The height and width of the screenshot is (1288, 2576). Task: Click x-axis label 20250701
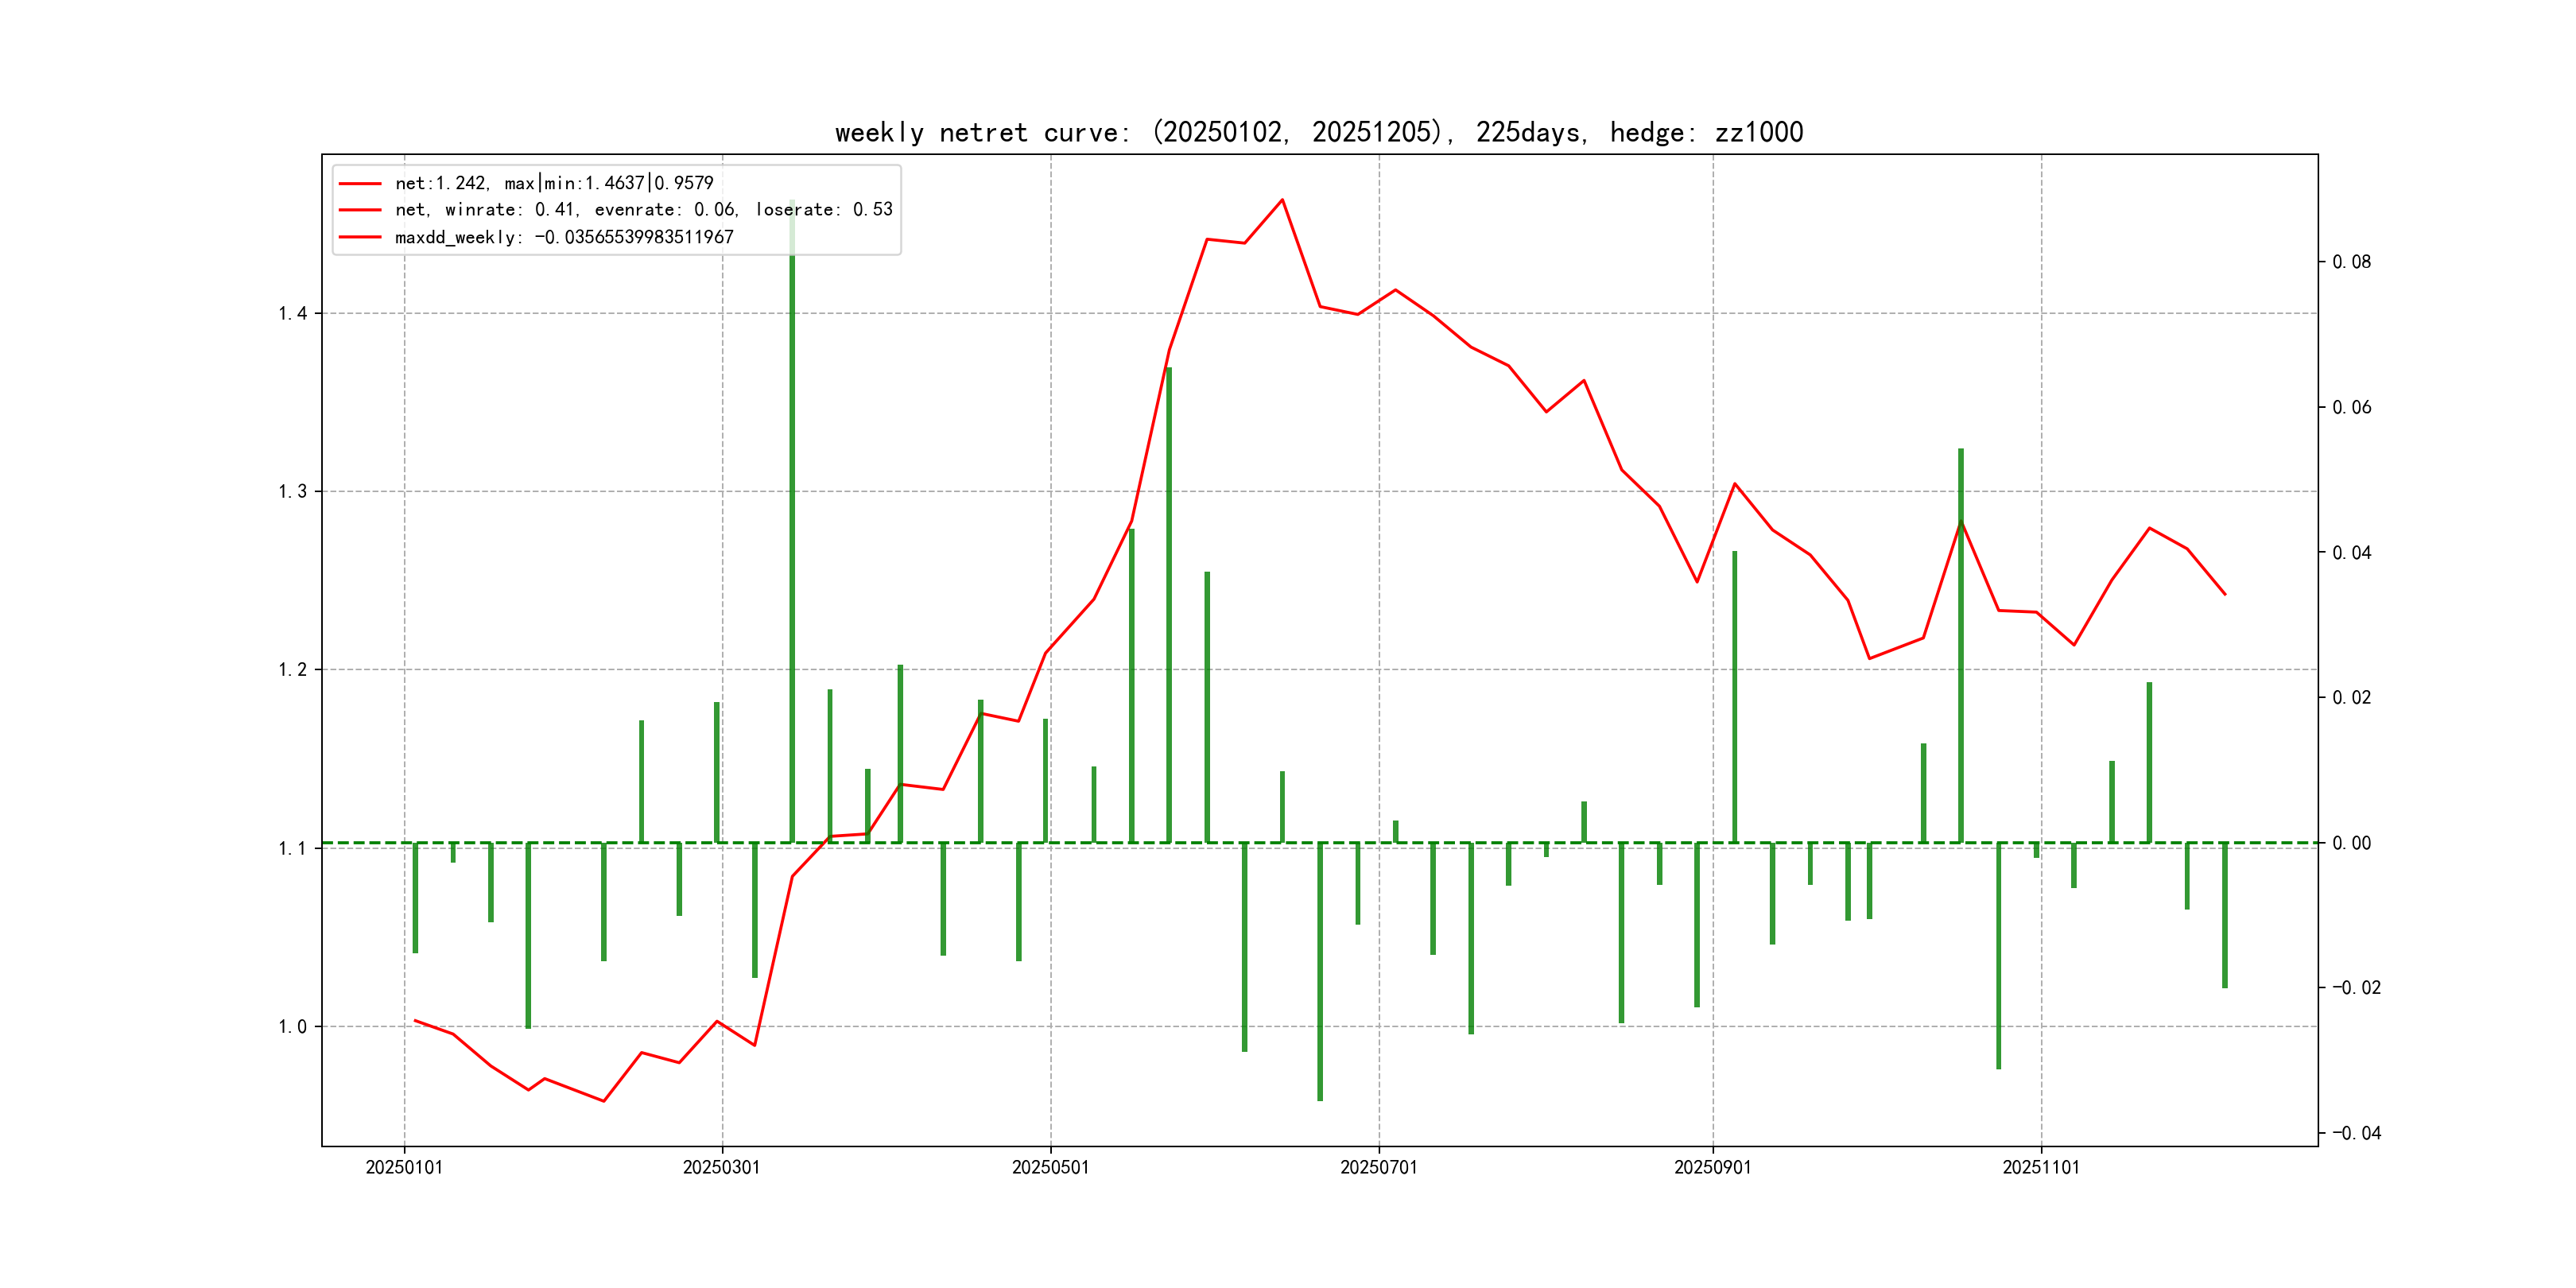[x=1378, y=1167]
